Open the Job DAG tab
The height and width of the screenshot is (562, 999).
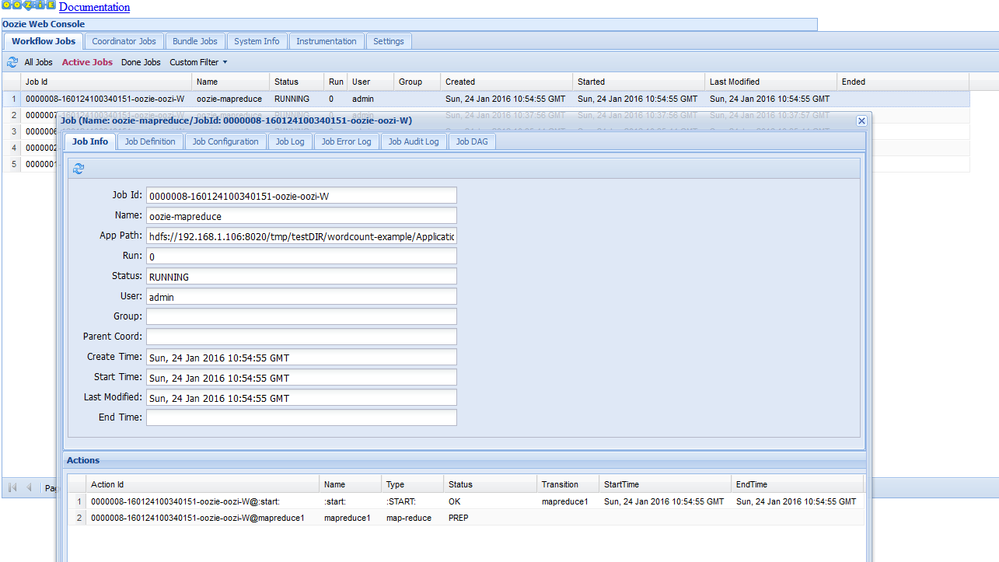point(471,141)
